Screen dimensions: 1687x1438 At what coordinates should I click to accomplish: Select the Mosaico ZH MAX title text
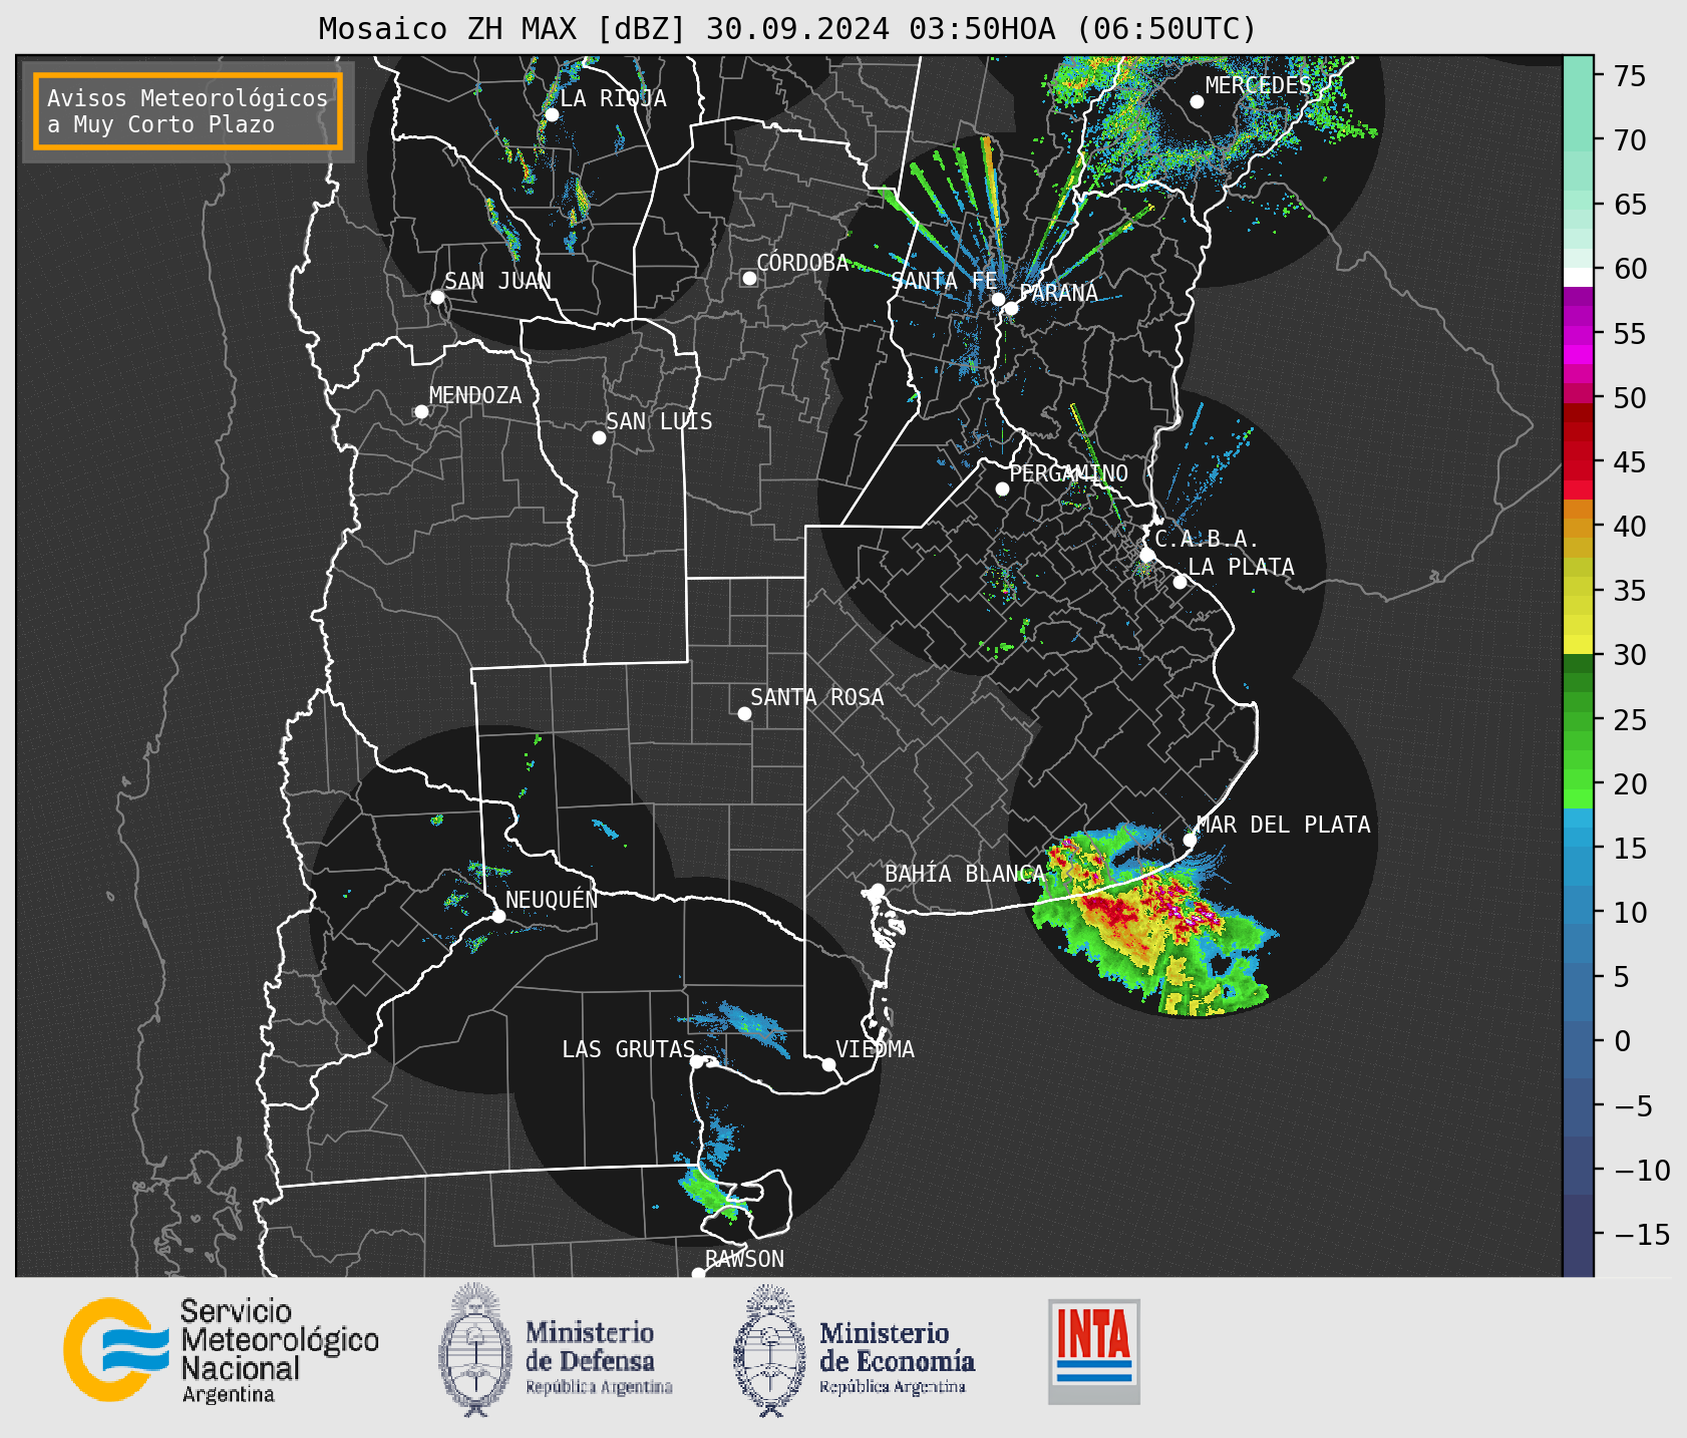787,29
